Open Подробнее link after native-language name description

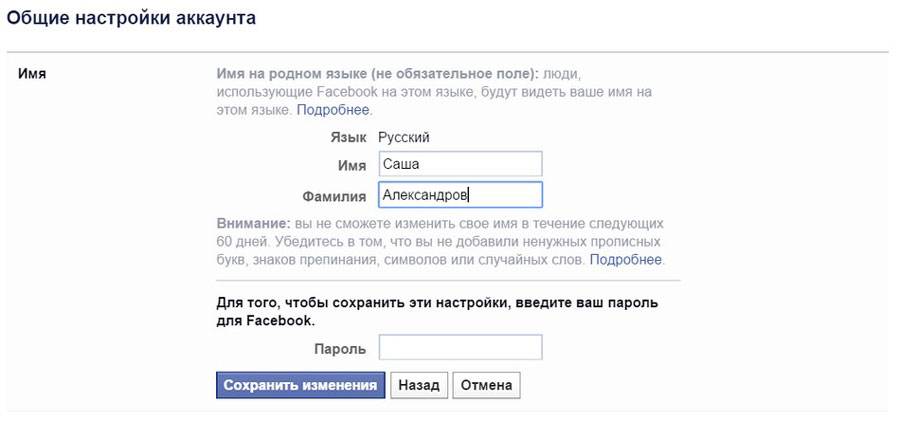(334, 109)
